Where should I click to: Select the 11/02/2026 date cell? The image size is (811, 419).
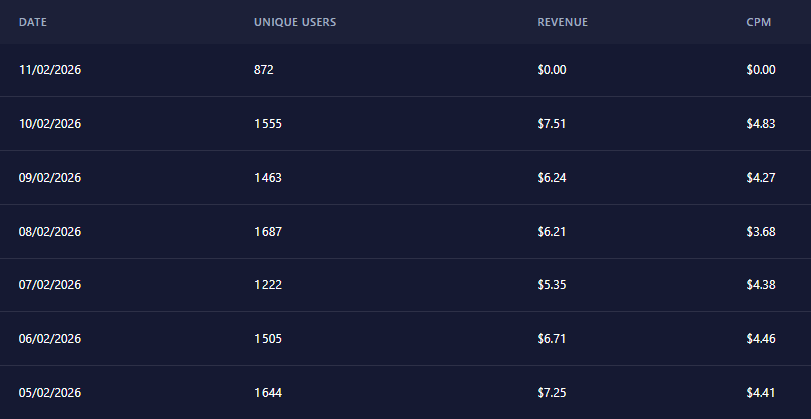coord(50,70)
